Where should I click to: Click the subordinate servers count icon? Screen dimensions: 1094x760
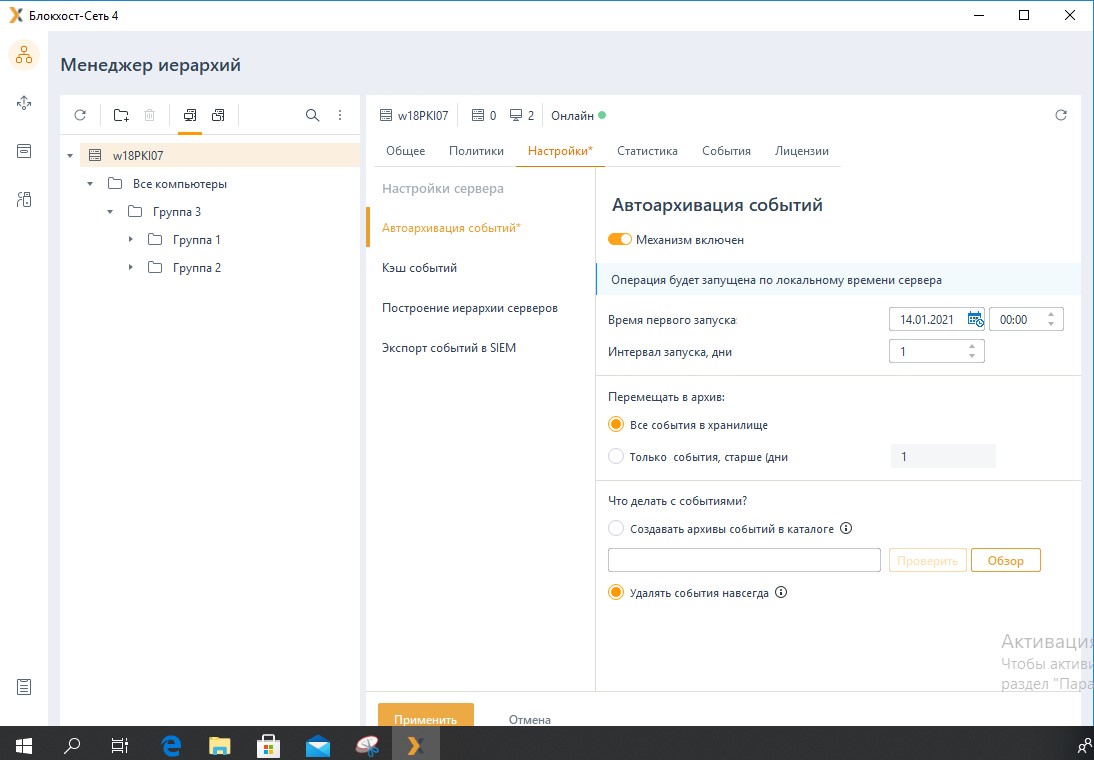(478, 116)
